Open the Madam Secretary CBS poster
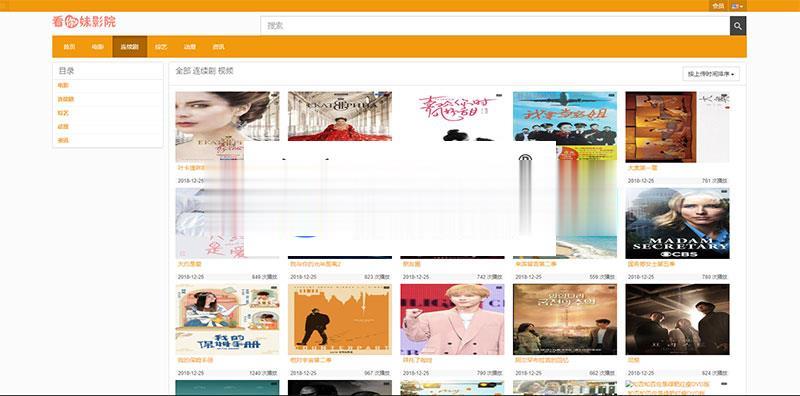Image resolution: width=800 pixels, height=396 pixels. click(x=677, y=223)
